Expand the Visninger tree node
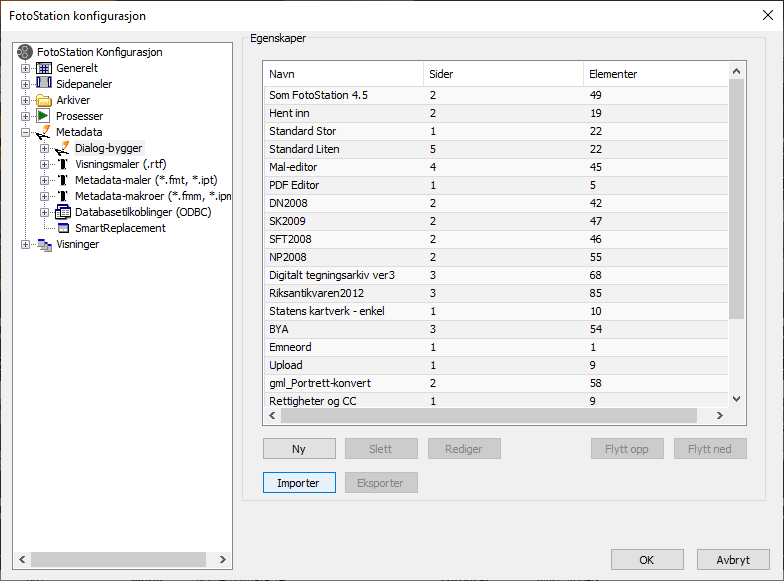The width and height of the screenshot is (784, 581). 26,244
